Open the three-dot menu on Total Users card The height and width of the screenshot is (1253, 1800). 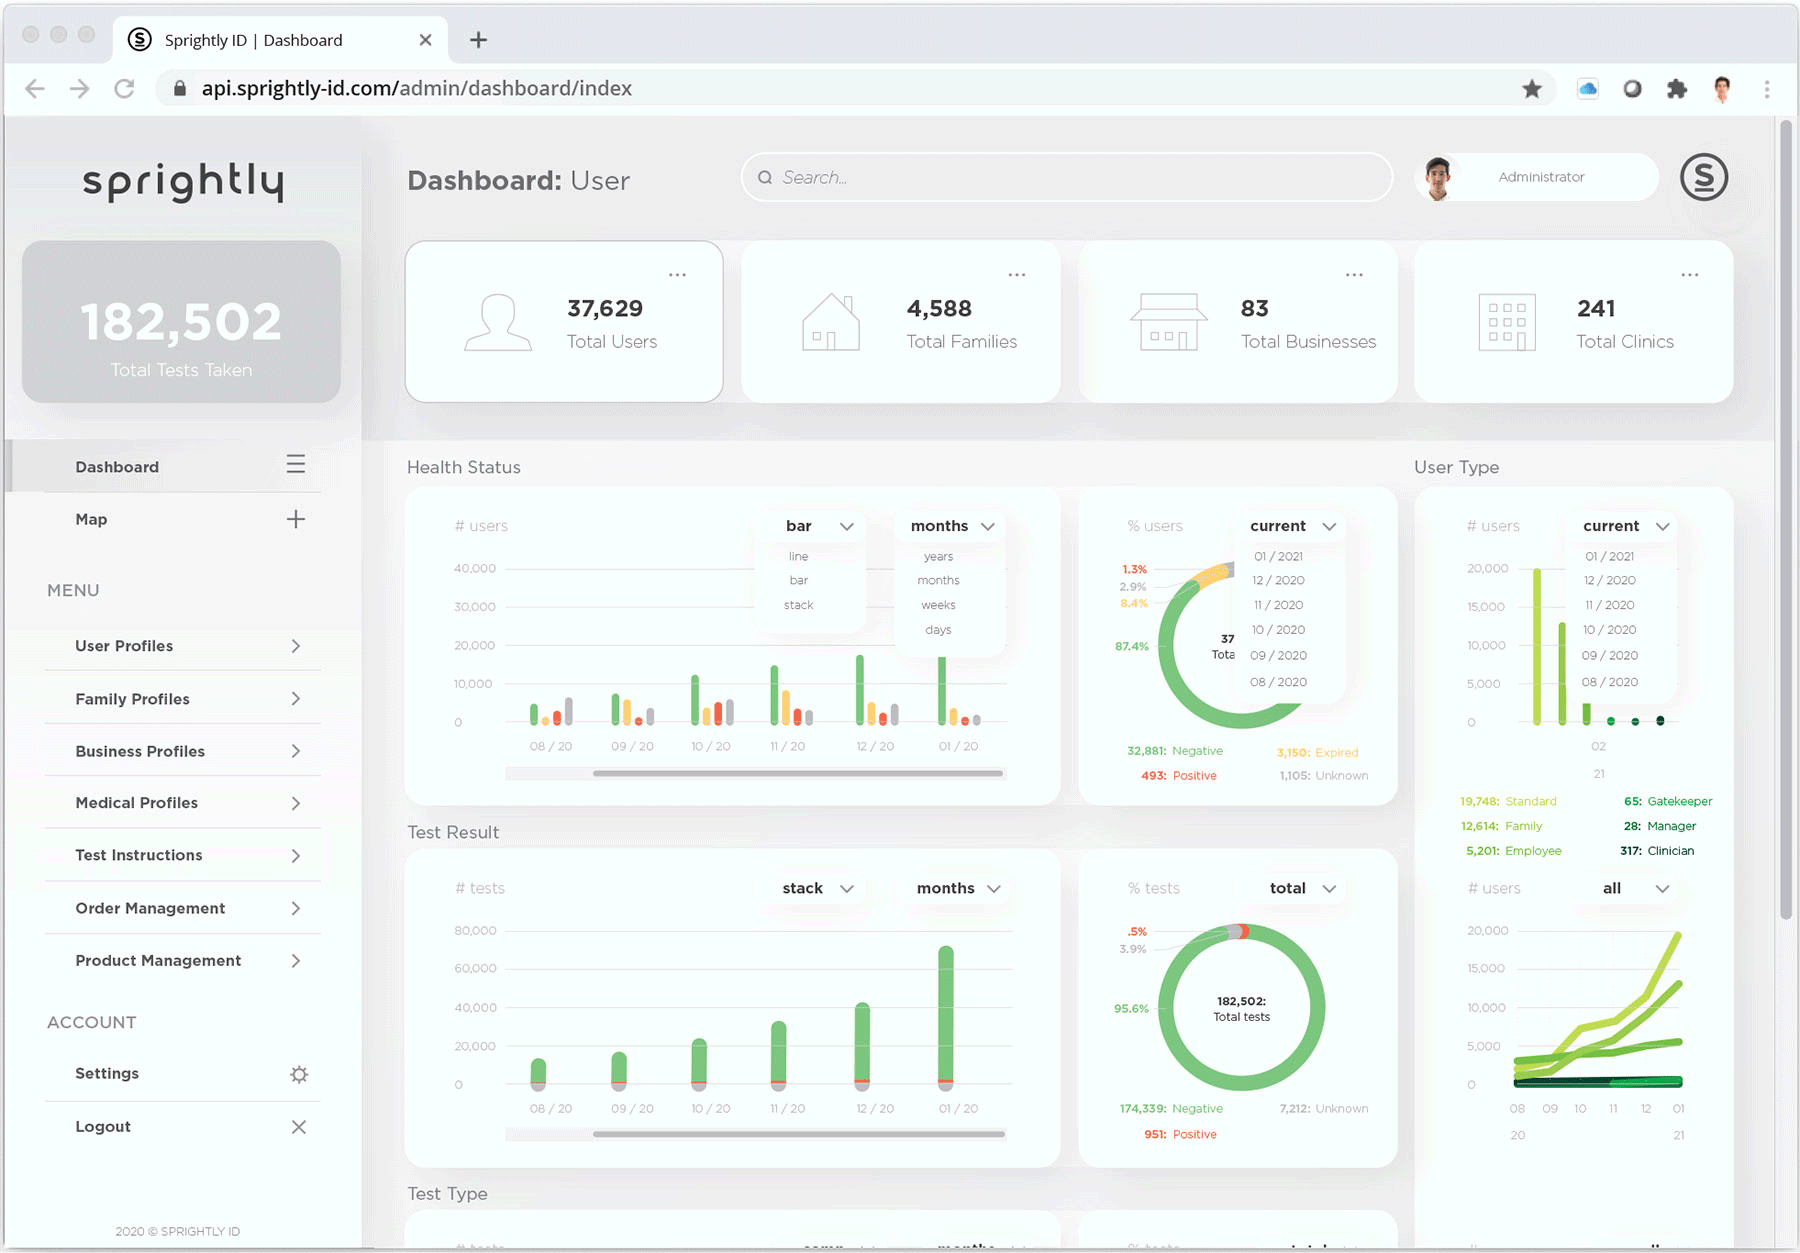pyautogui.click(x=677, y=275)
